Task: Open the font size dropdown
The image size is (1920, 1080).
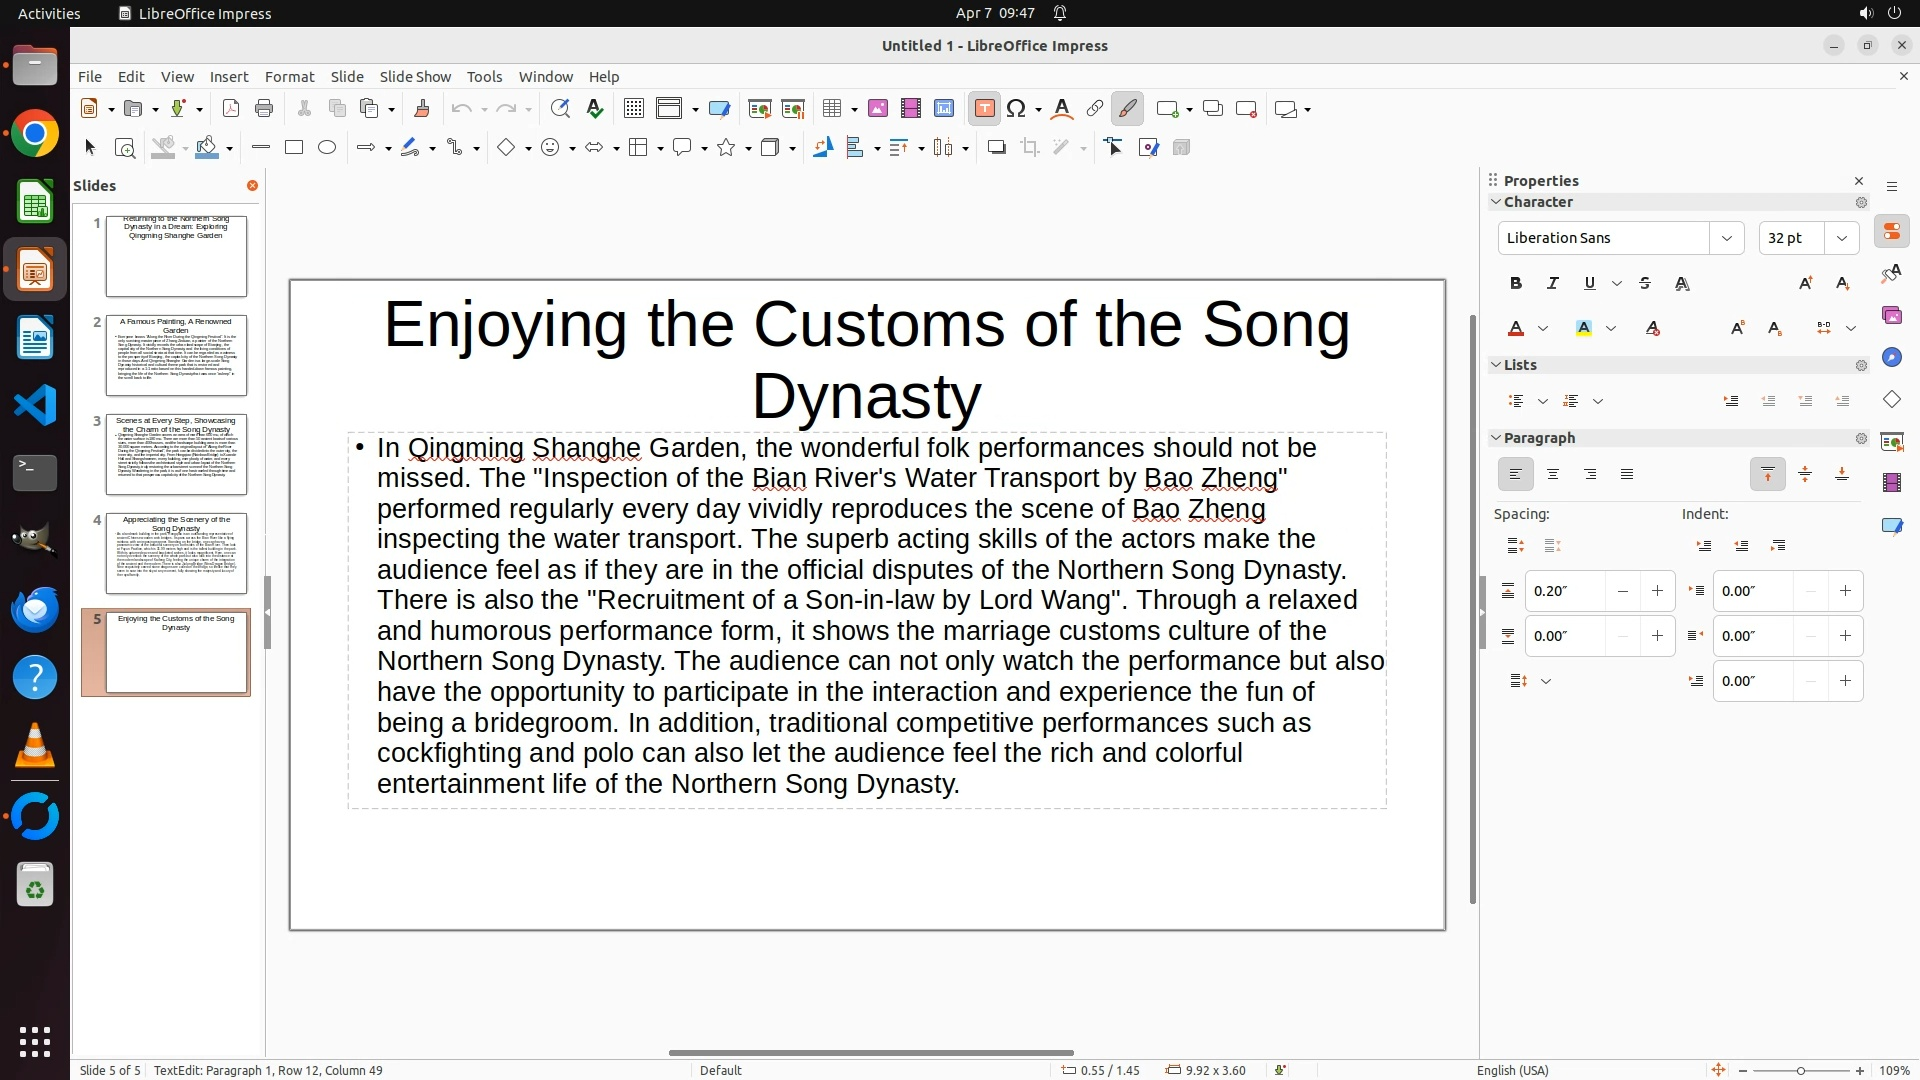Action: [1841, 238]
